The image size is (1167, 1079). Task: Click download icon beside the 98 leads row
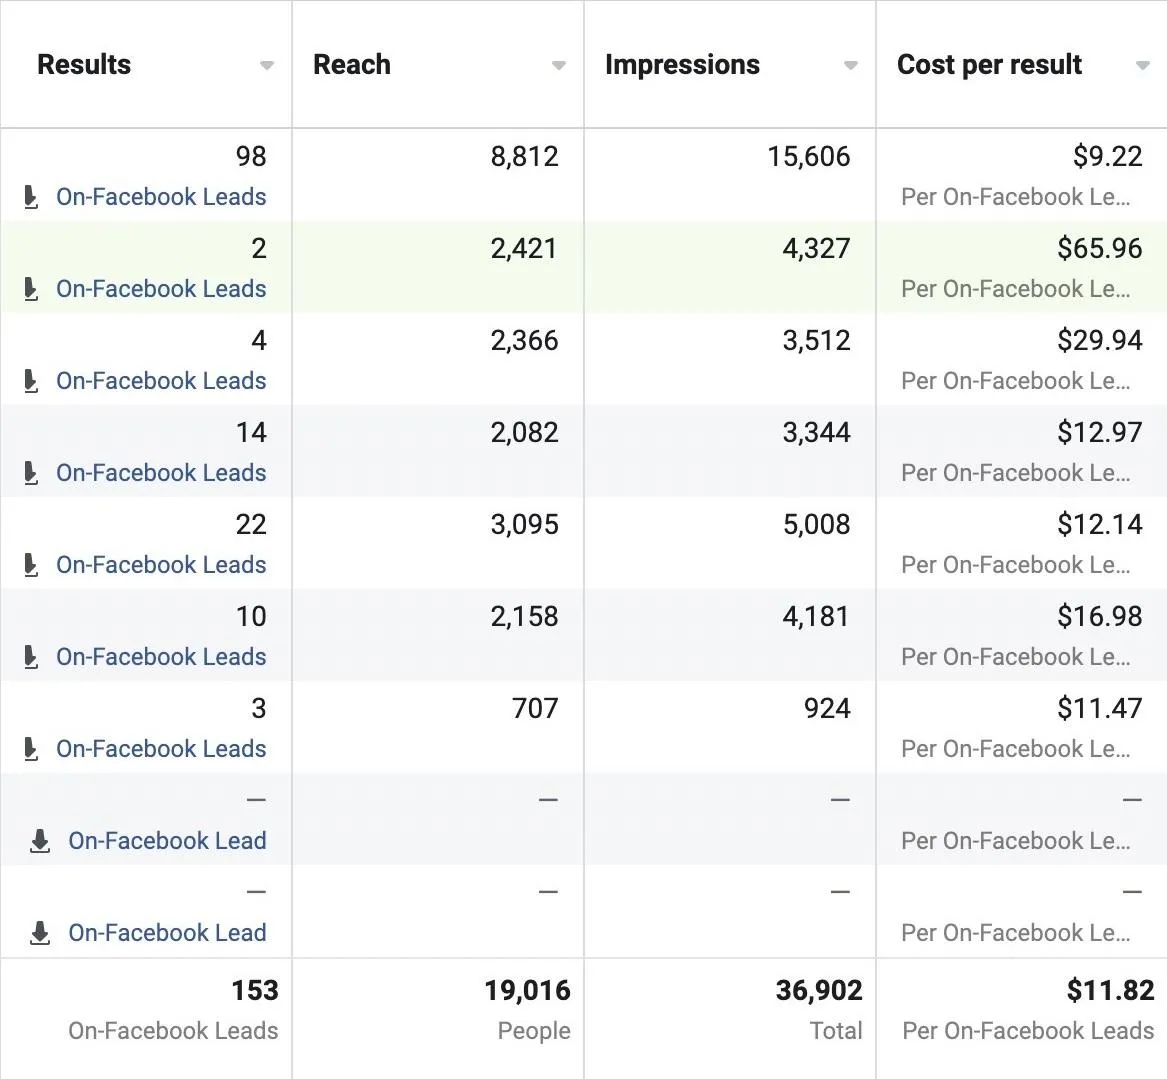pos(31,197)
